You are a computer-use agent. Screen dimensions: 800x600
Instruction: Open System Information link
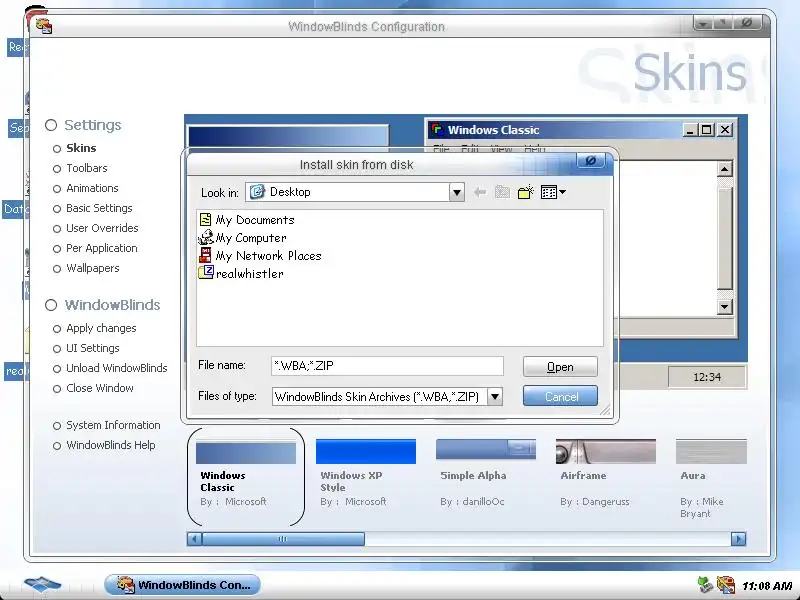point(113,425)
